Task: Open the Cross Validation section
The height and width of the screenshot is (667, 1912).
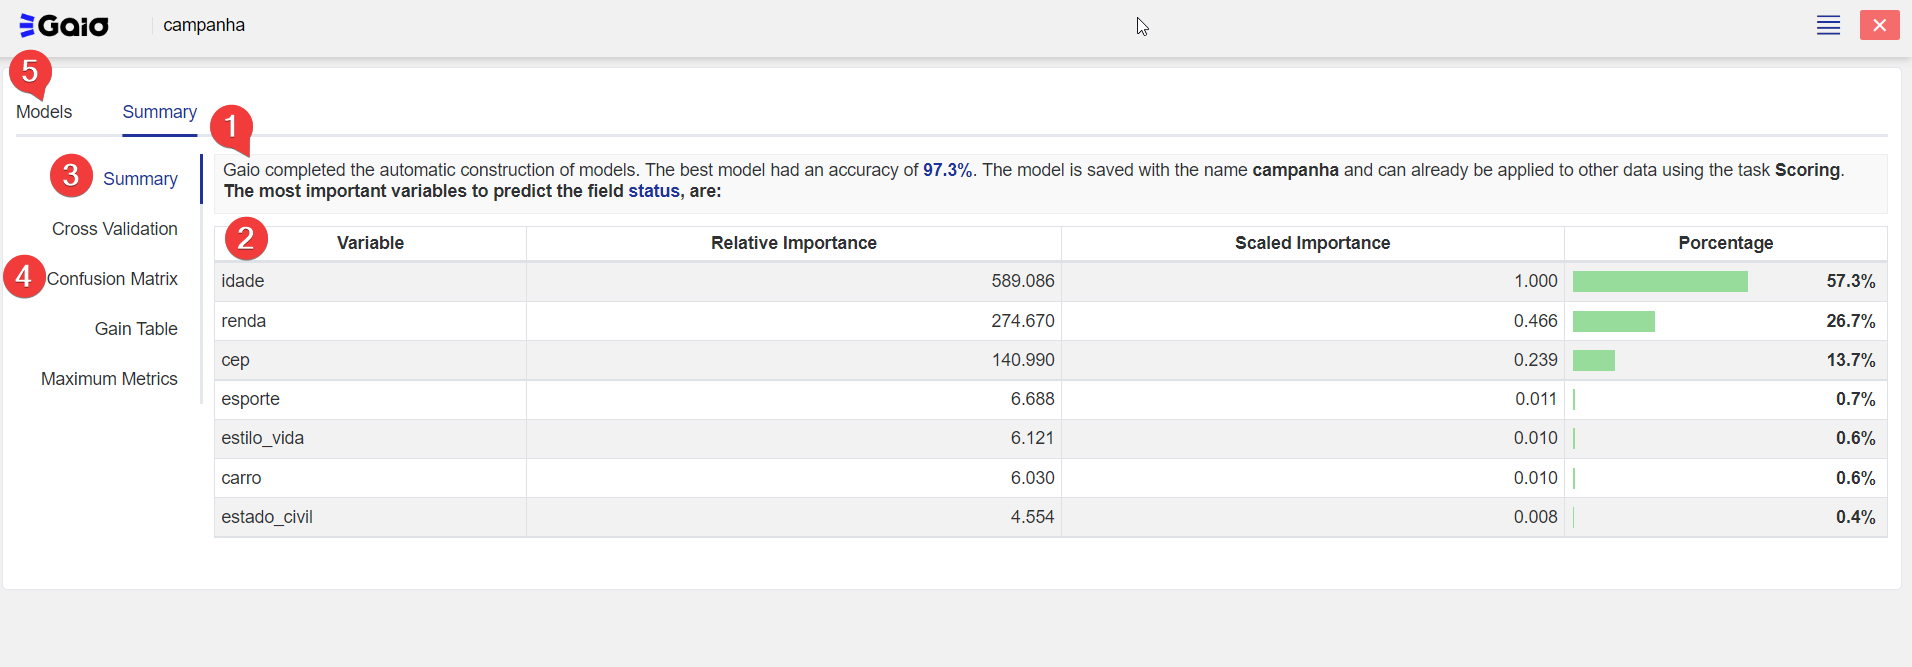Action: coord(114,229)
